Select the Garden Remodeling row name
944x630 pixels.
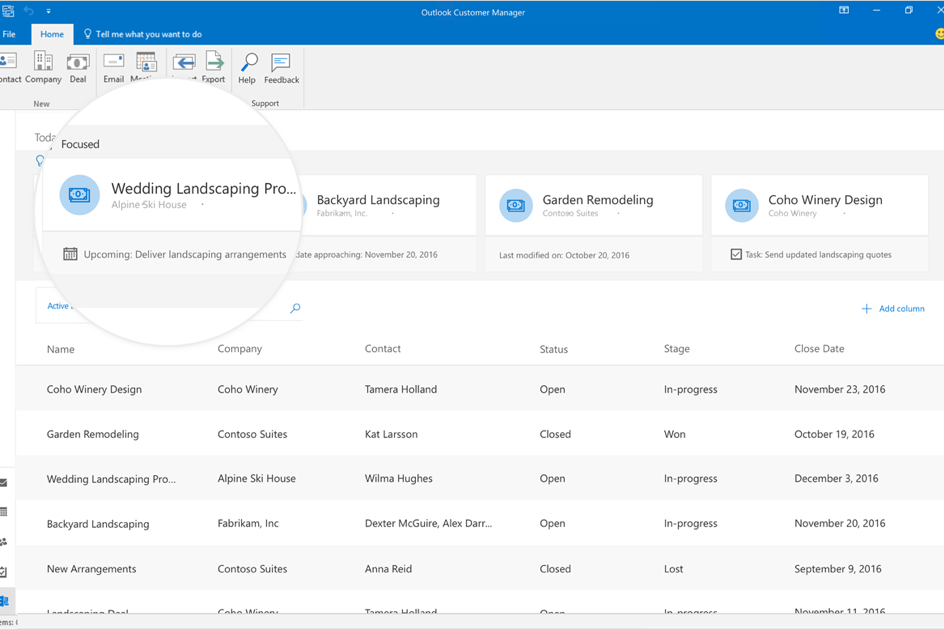point(92,434)
